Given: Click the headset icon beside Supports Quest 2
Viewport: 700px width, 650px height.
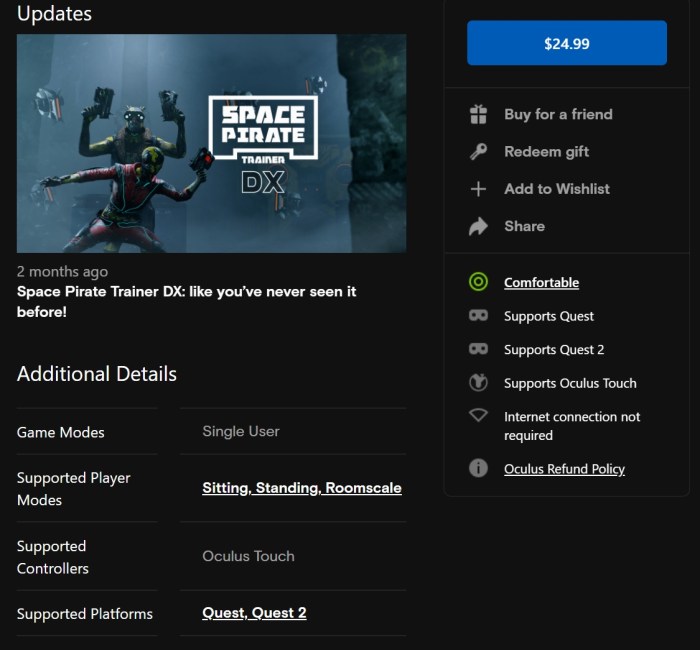Looking at the screenshot, I should pyautogui.click(x=478, y=349).
